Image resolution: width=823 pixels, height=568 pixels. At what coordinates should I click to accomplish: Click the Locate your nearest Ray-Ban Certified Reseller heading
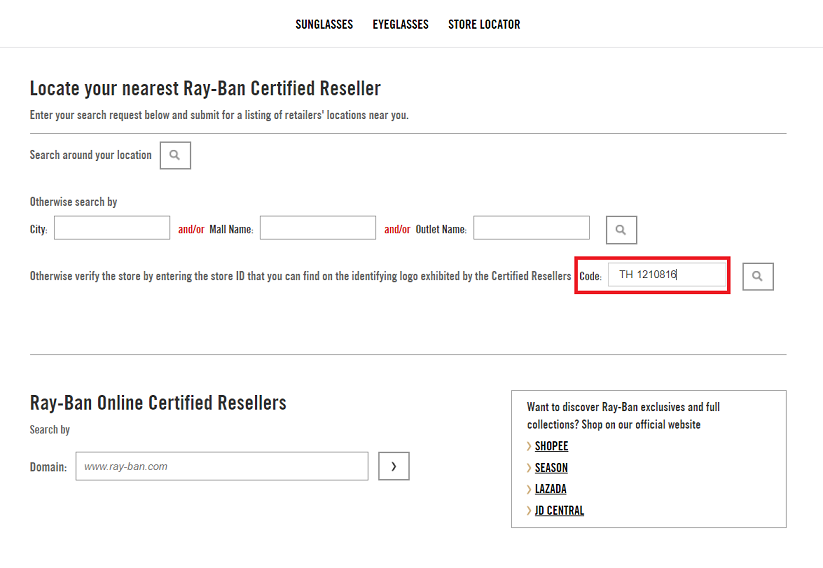(x=205, y=88)
